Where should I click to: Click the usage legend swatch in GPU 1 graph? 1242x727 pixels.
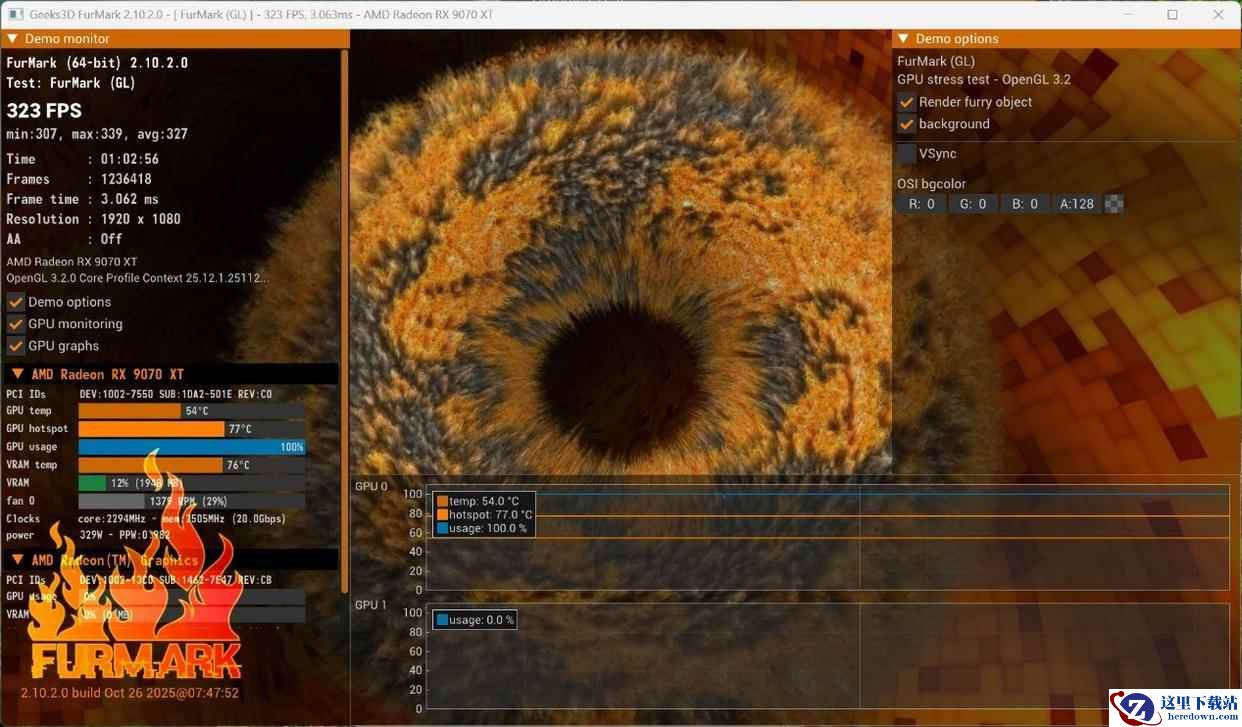tap(442, 620)
